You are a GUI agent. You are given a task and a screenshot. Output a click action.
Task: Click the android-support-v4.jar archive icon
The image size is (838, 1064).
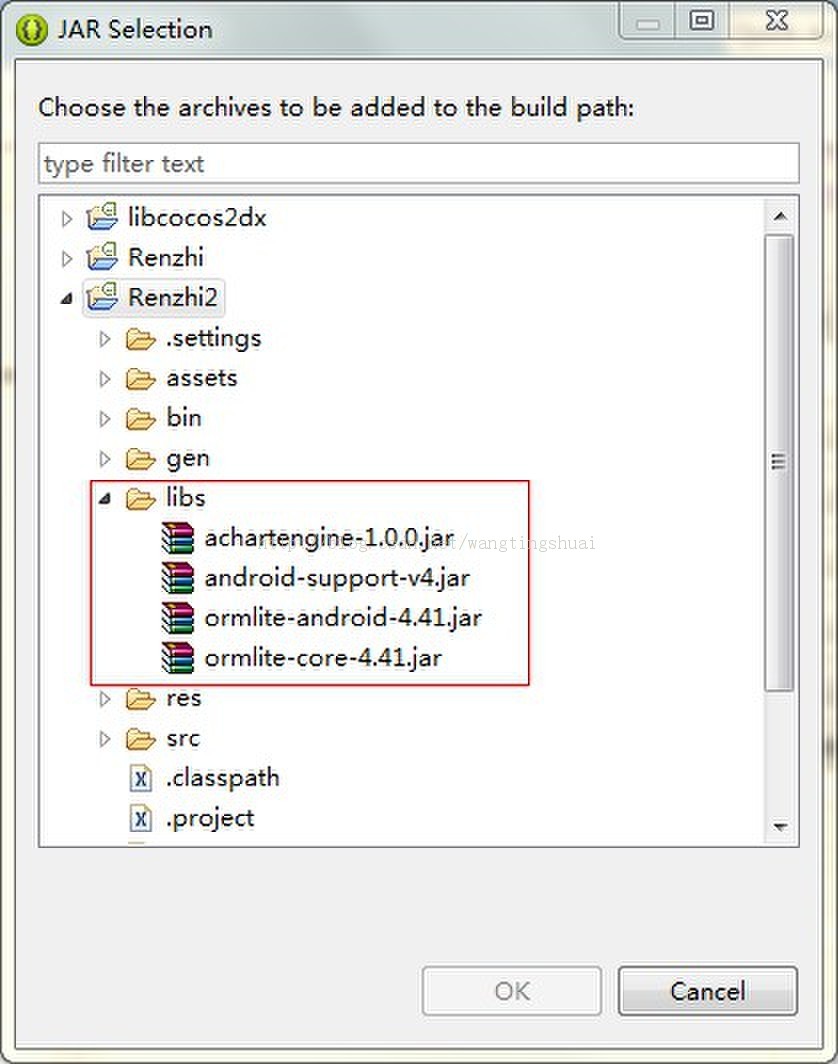coord(178,578)
